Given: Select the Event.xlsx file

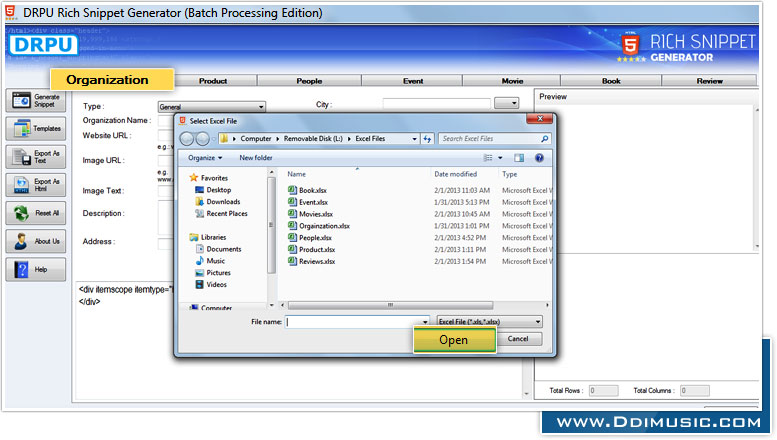Looking at the screenshot, I should [308, 202].
